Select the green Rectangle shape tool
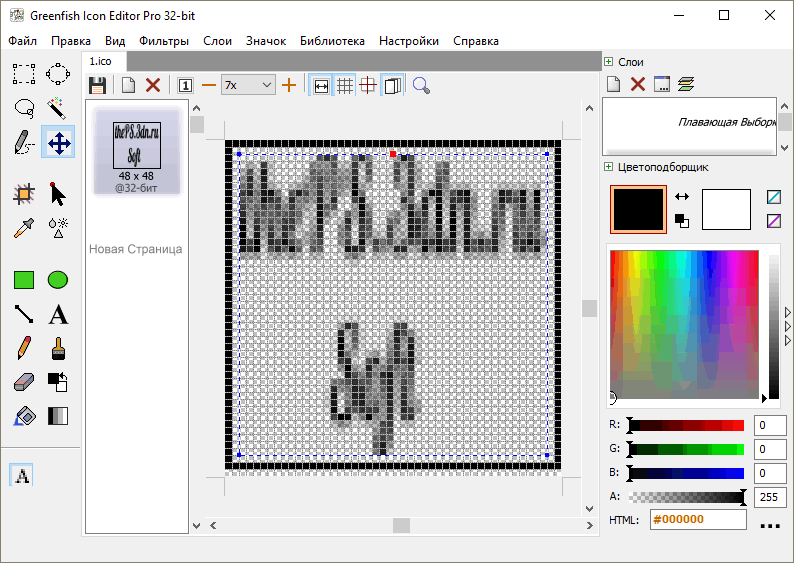This screenshot has height=563, width=794. 24,279
